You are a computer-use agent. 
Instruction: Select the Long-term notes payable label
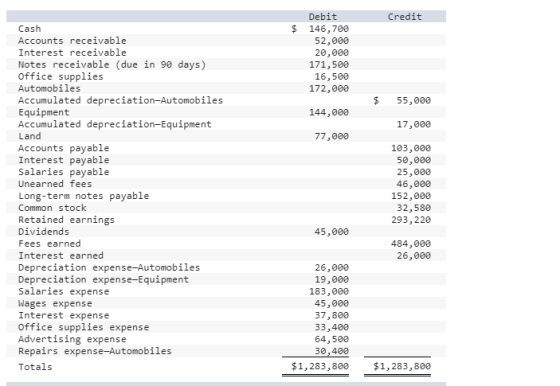[x=84, y=196]
